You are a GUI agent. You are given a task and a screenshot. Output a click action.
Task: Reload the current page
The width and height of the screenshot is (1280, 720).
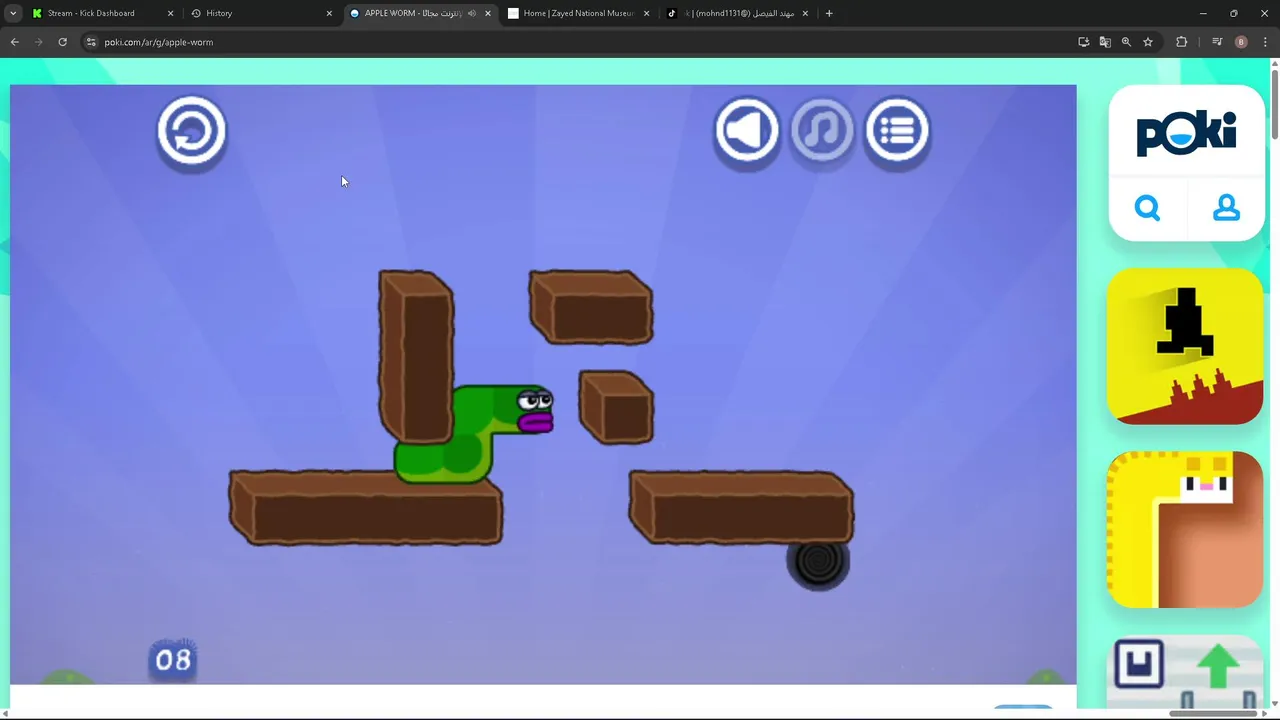click(x=63, y=42)
